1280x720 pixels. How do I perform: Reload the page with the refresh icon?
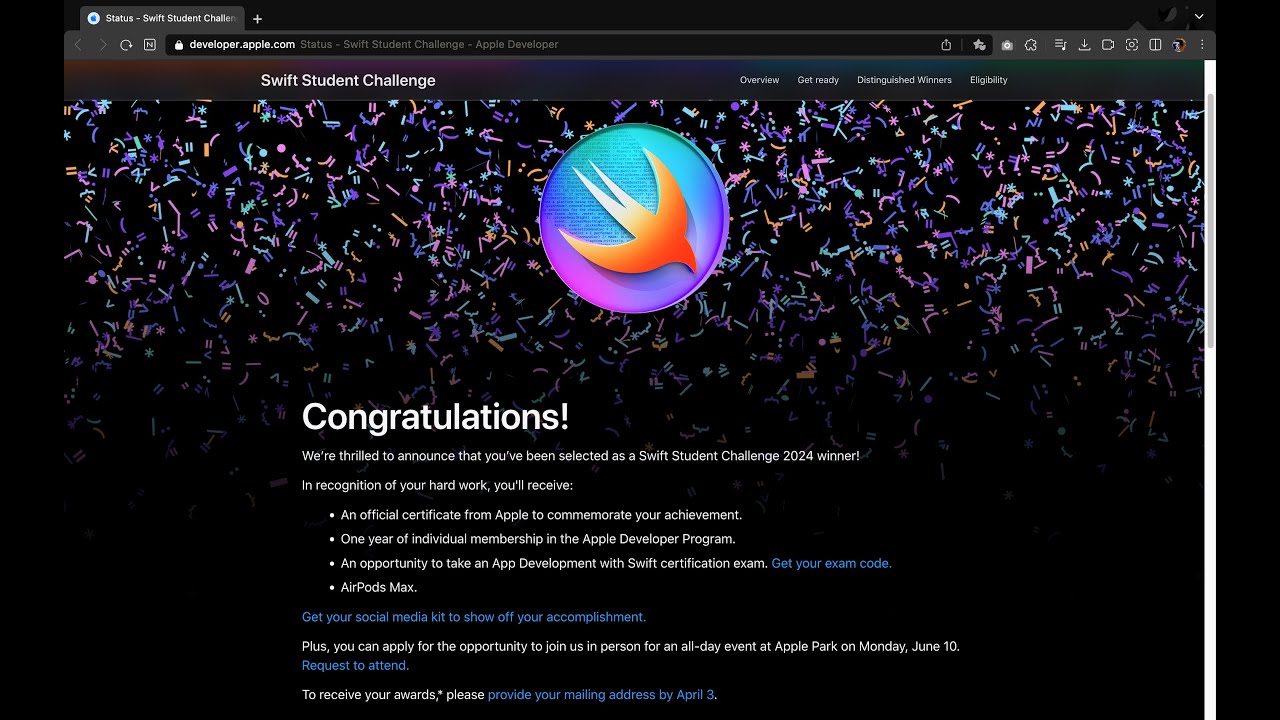pyautogui.click(x=126, y=45)
